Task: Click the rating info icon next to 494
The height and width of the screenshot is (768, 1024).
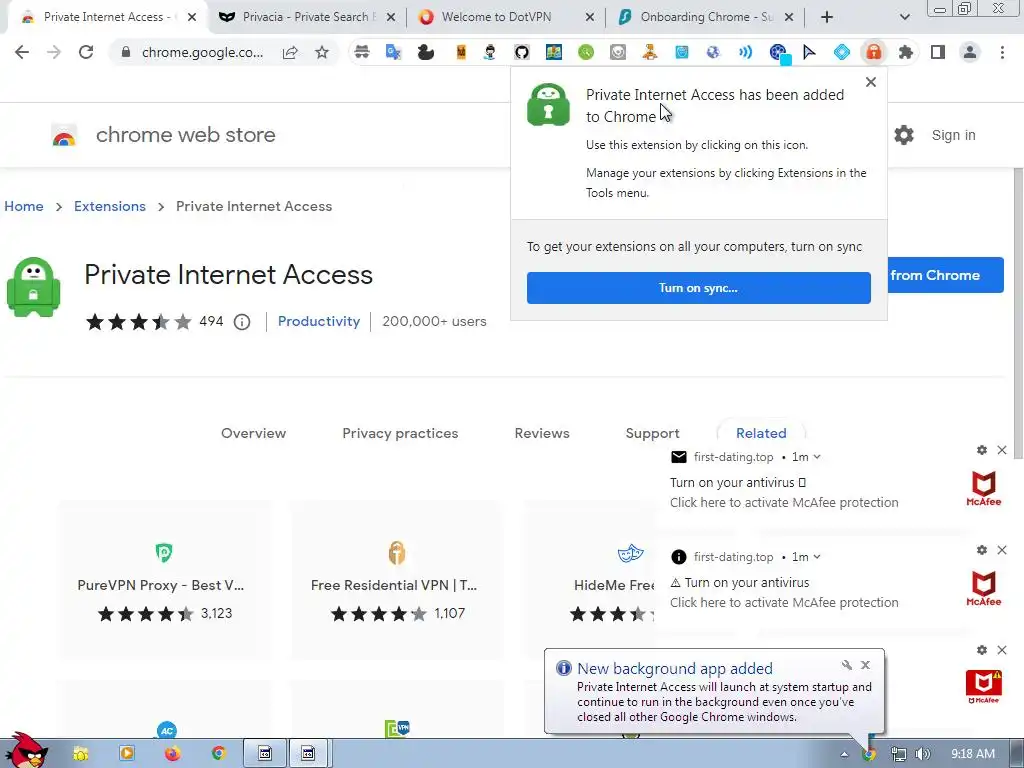Action: pos(242,322)
